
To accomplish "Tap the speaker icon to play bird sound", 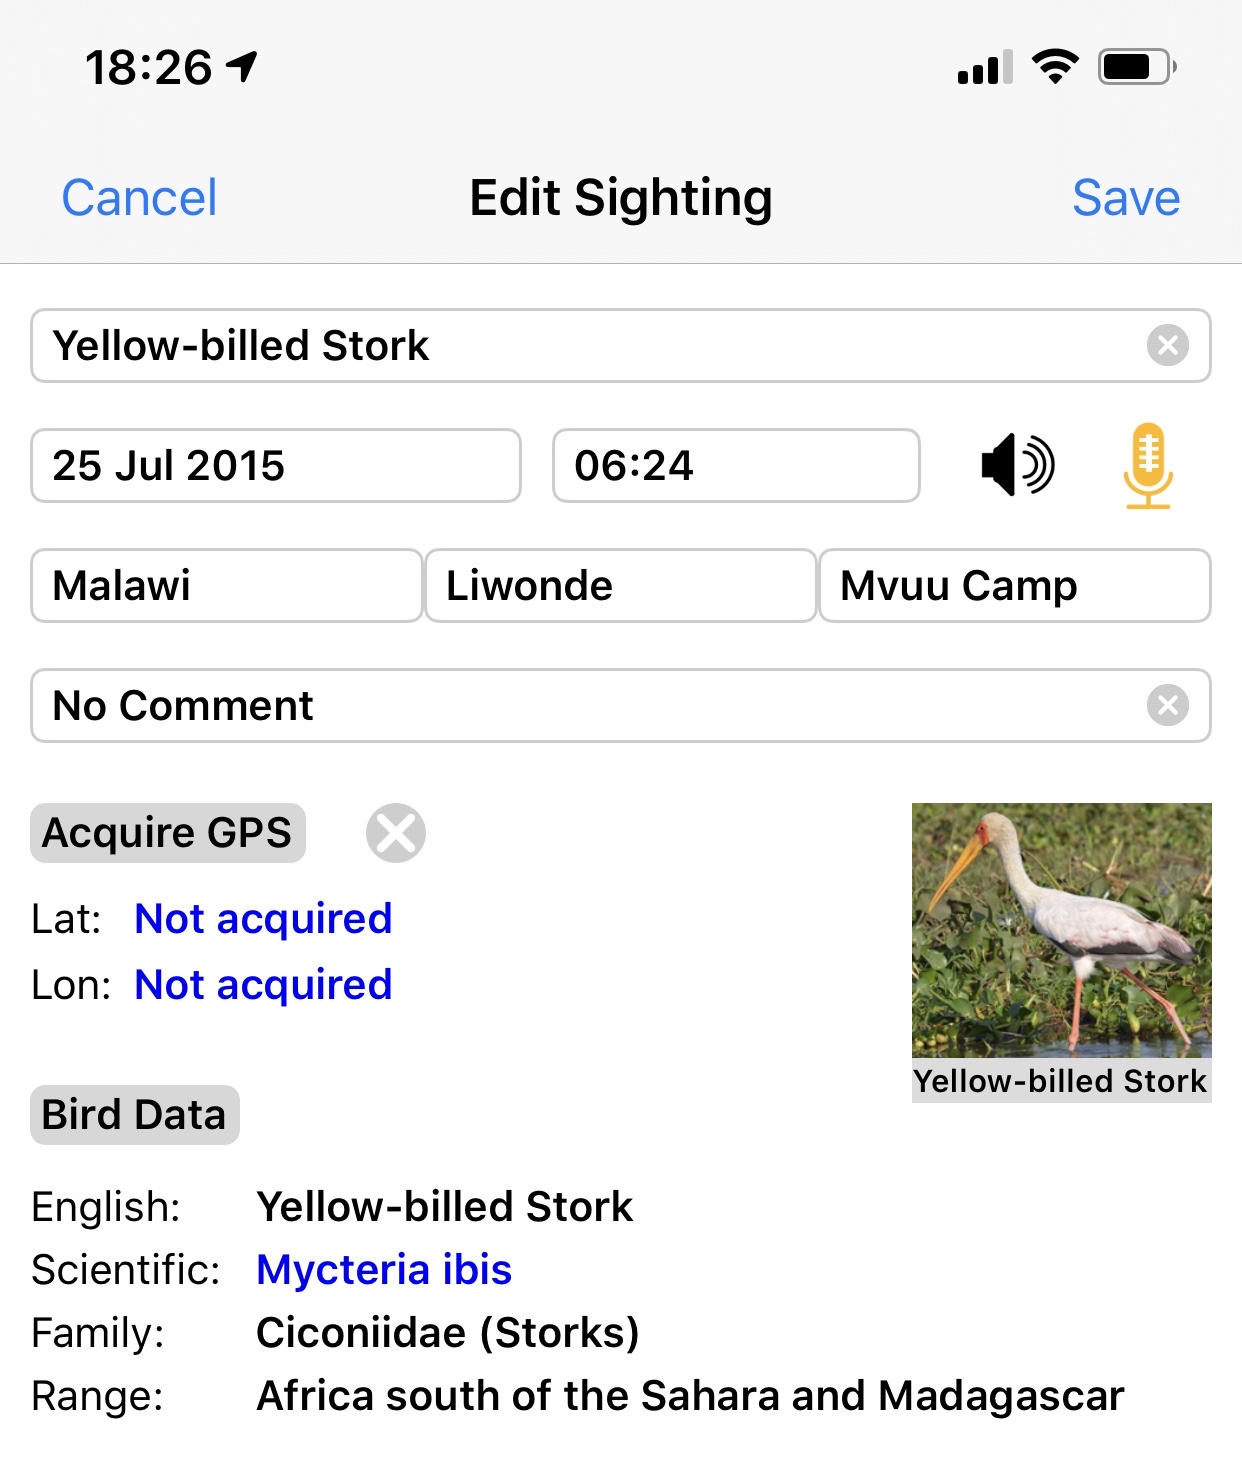I will [x=1018, y=465].
